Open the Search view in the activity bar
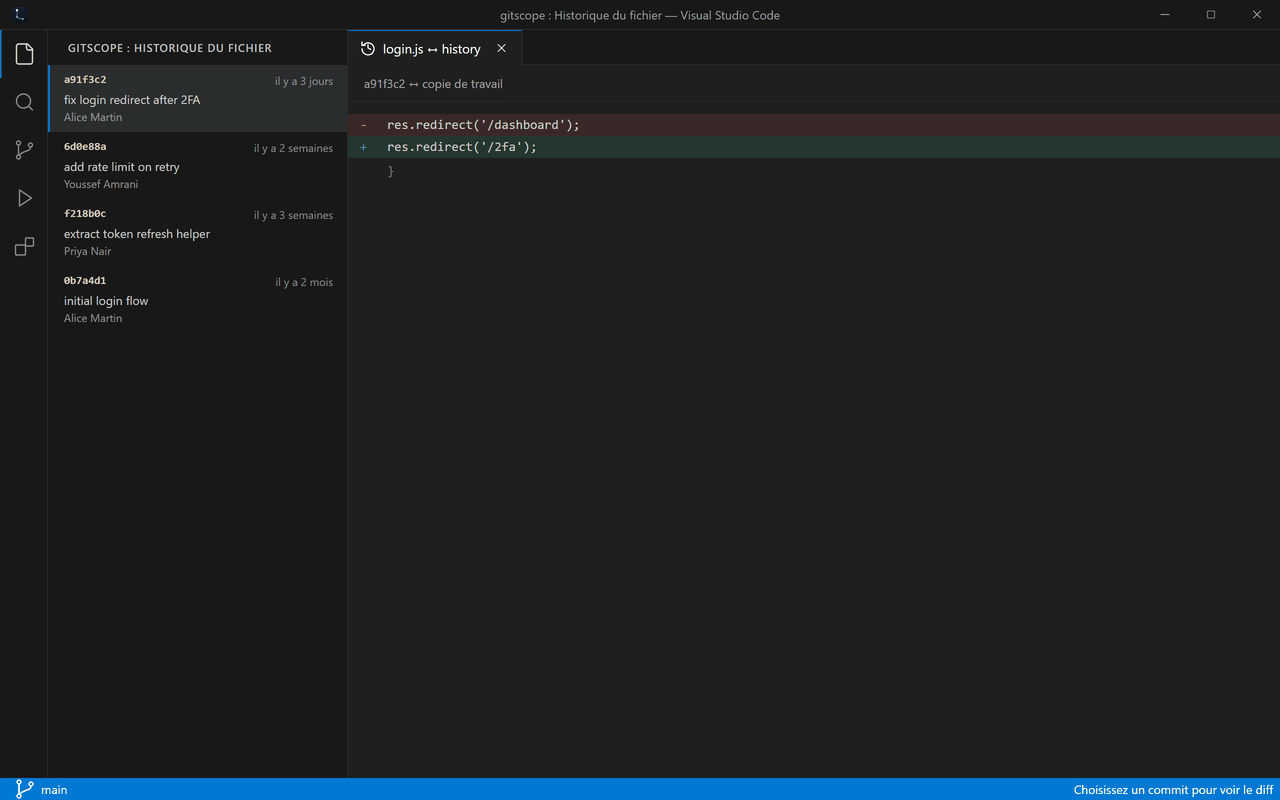The height and width of the screenshot is (800, 1280). [x=24, y=102]
